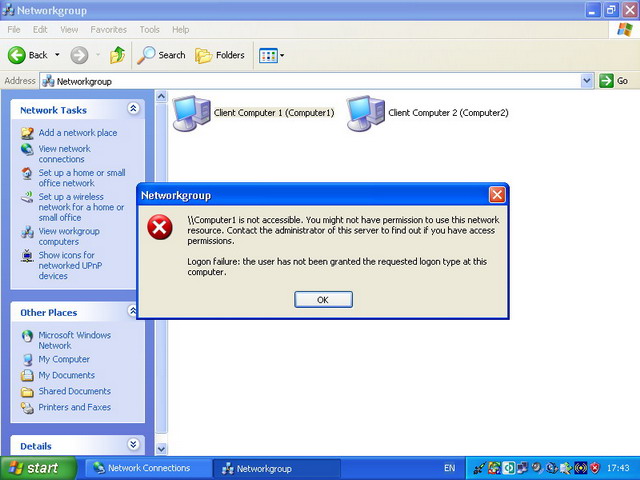Close the Networkgroup error dialog
Viewport: 640px width, 480px height.
(497, 195)
